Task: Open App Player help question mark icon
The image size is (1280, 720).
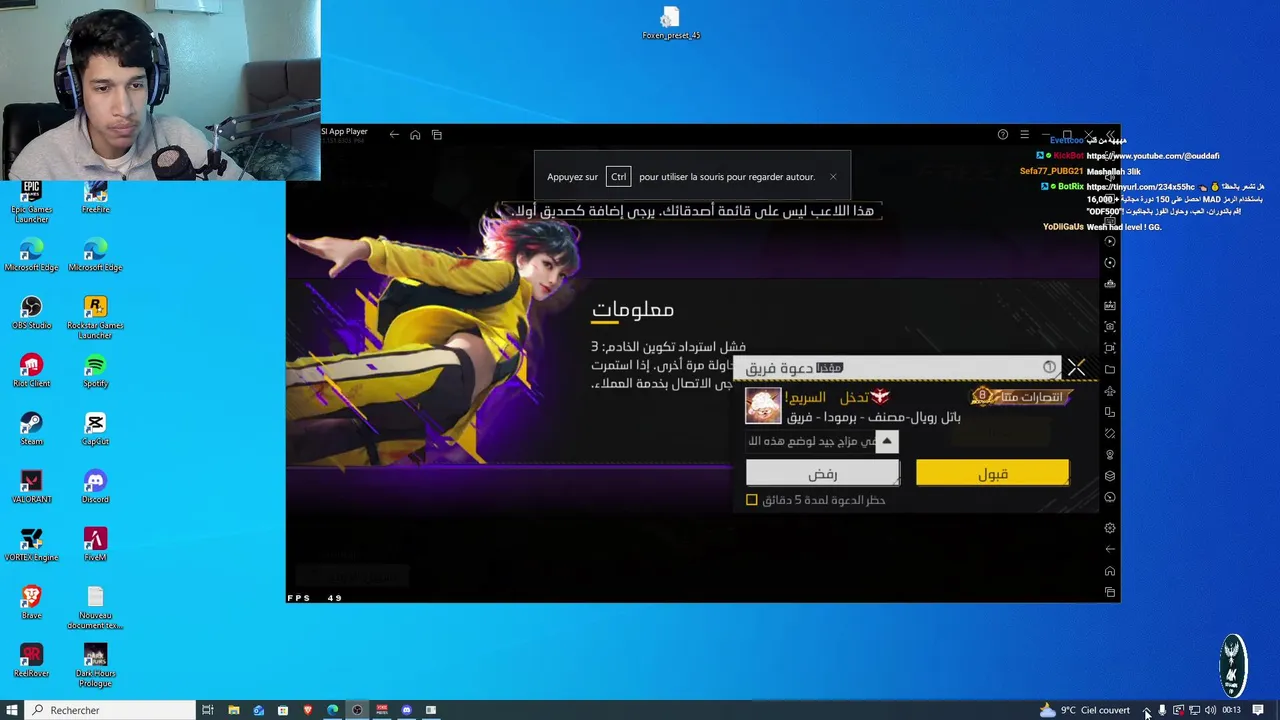Action: (1003, 134)
